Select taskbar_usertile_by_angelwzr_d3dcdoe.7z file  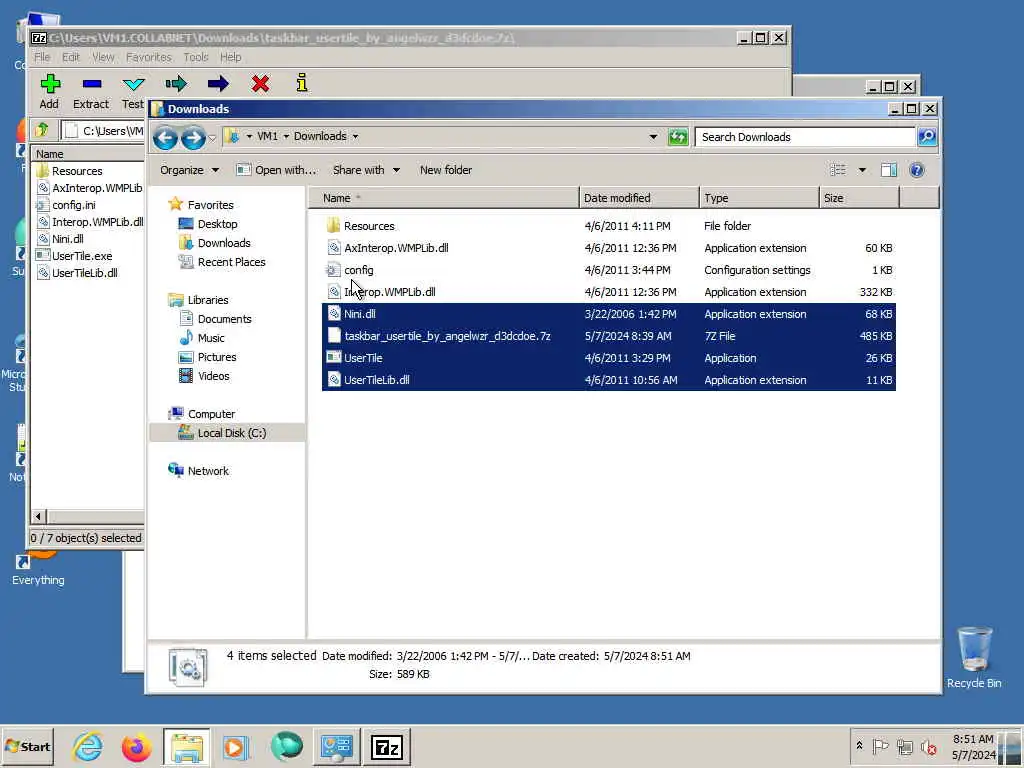(x=609, y=336)
